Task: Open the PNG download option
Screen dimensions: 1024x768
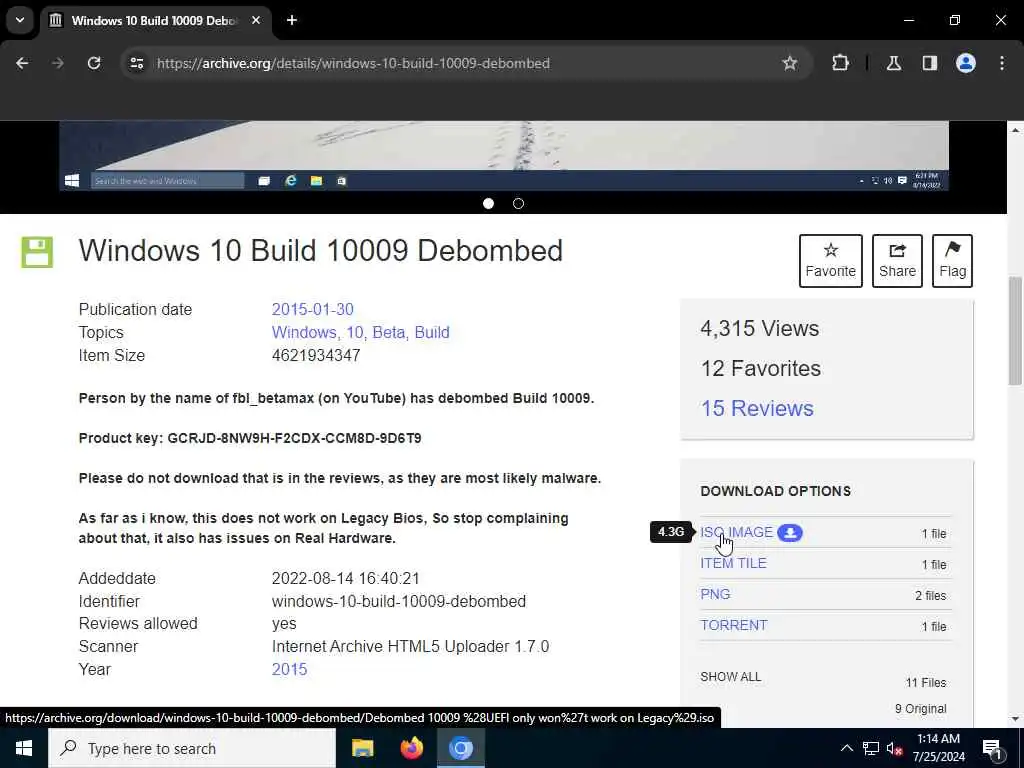Action: pos(715,594)
